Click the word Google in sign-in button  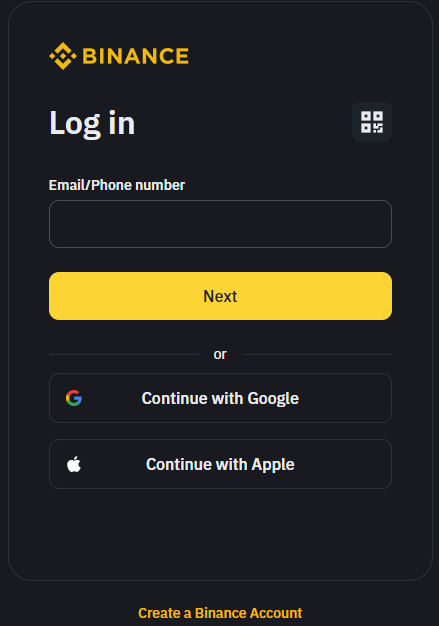273,398
